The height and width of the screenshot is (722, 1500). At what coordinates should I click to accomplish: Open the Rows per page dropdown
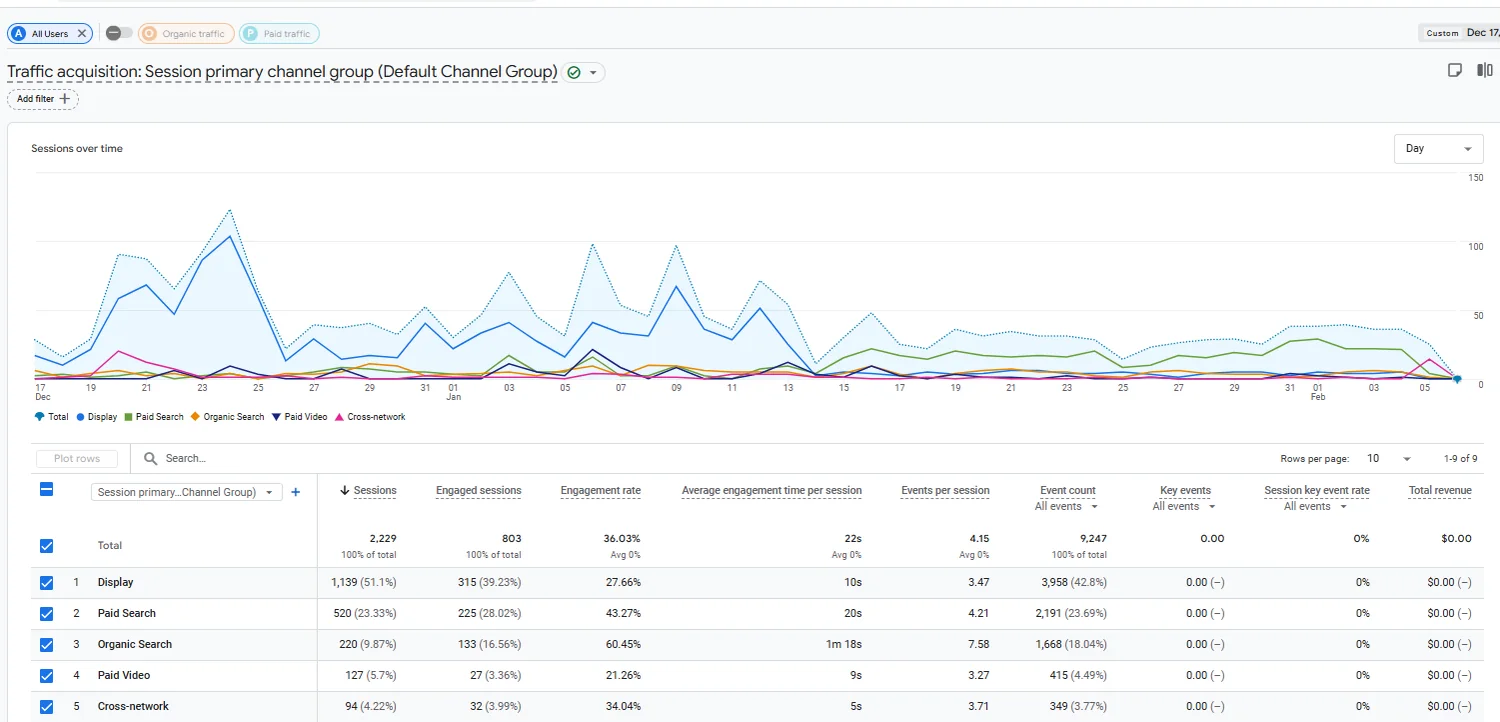click(x=1389, y=459)
